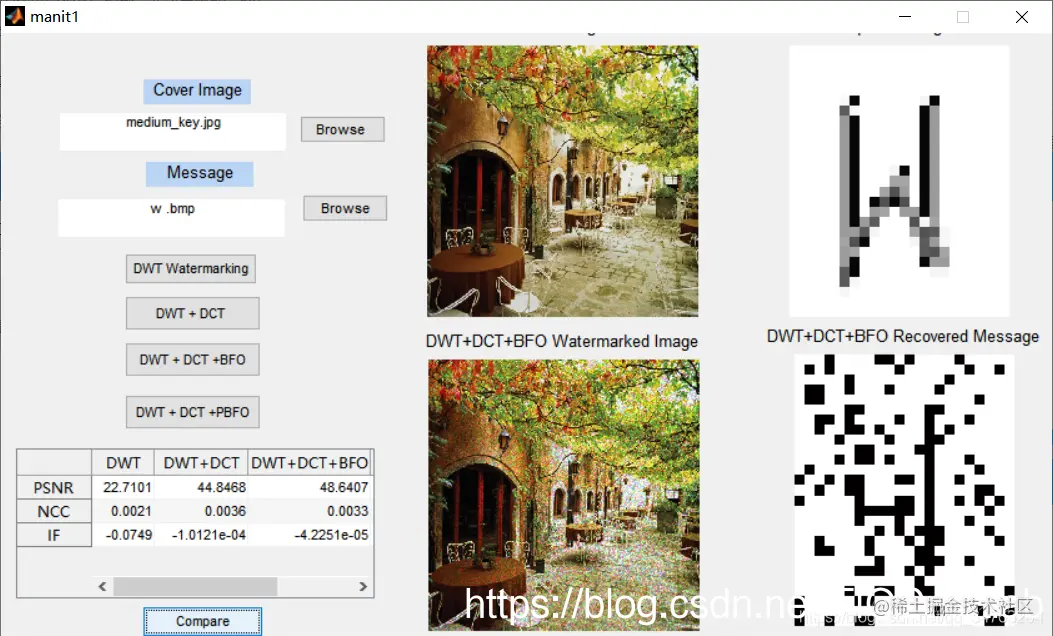Click IF value -1.0121e-04
The height and width of the screenshot is (636, 1053).
(x=201, y=535)
